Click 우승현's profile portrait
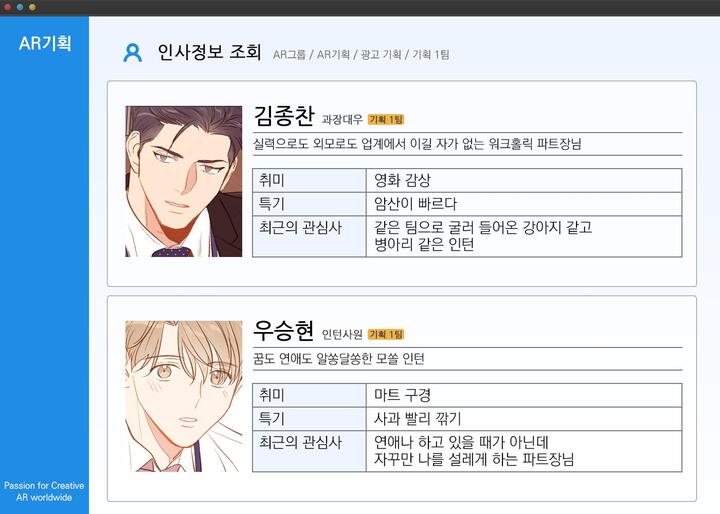Image resolution: width=720 pixels, height=514 pixels. pos(184,396)
